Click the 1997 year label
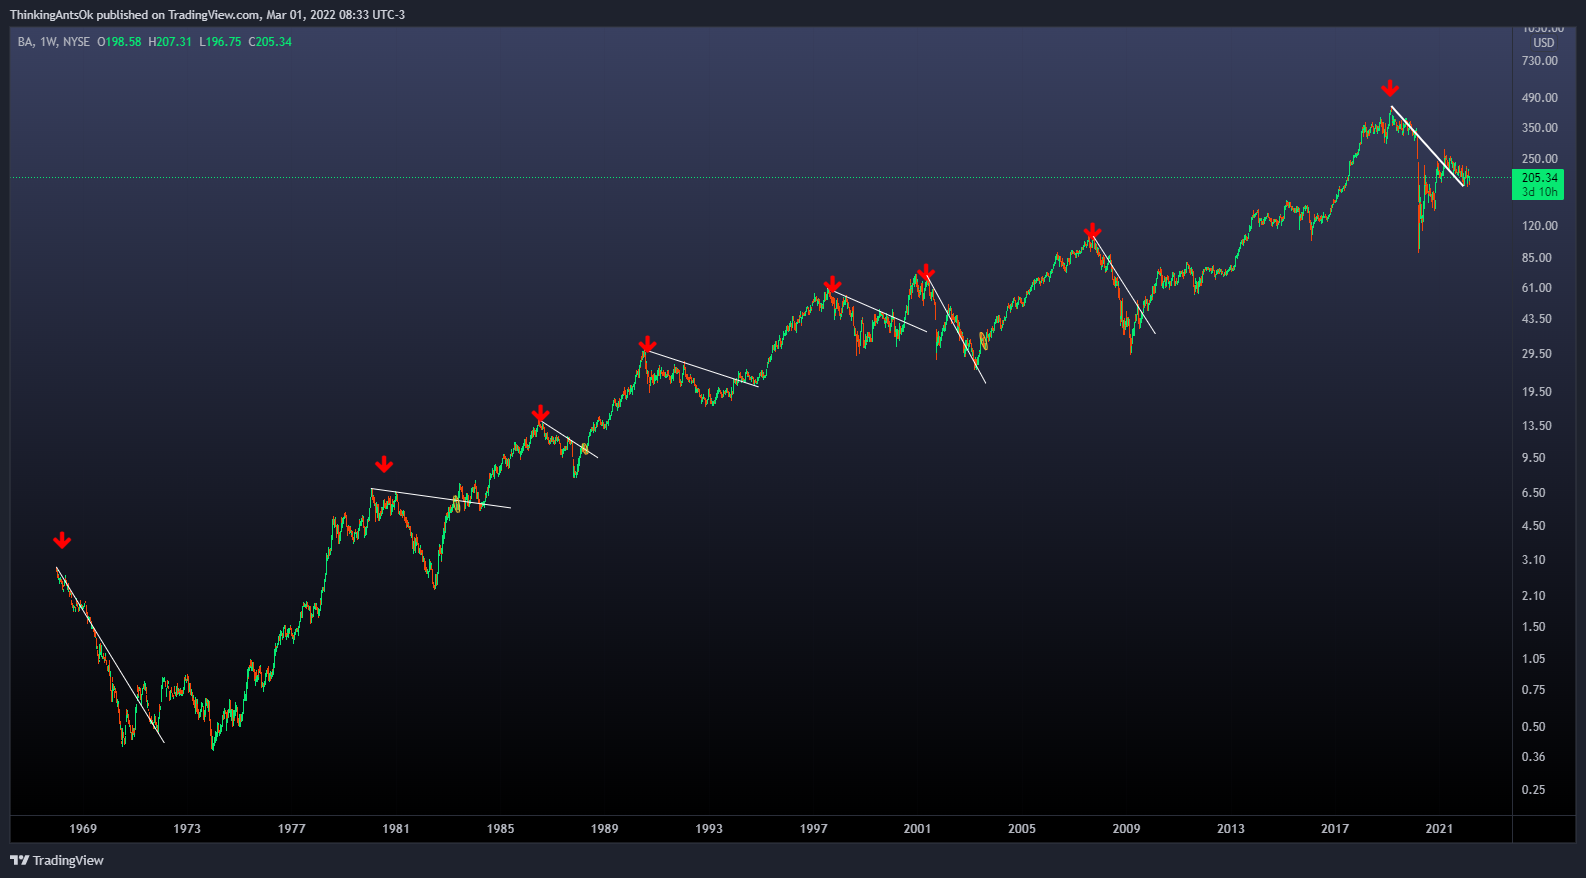 point(814,829)
